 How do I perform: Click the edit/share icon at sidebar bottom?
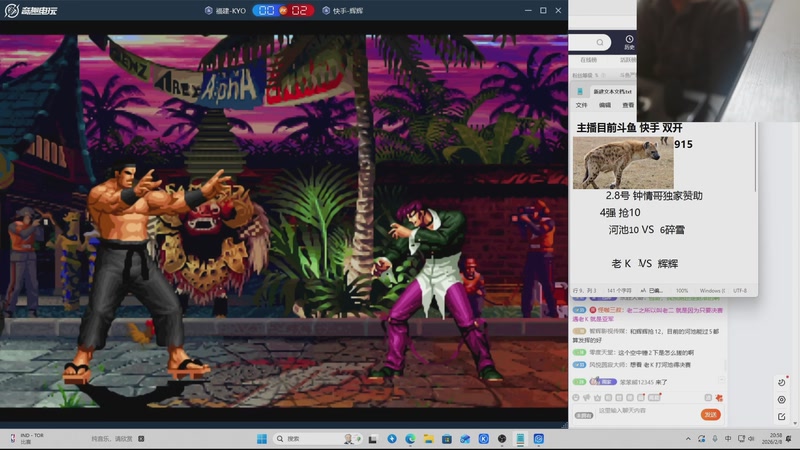tap(782, 417)
